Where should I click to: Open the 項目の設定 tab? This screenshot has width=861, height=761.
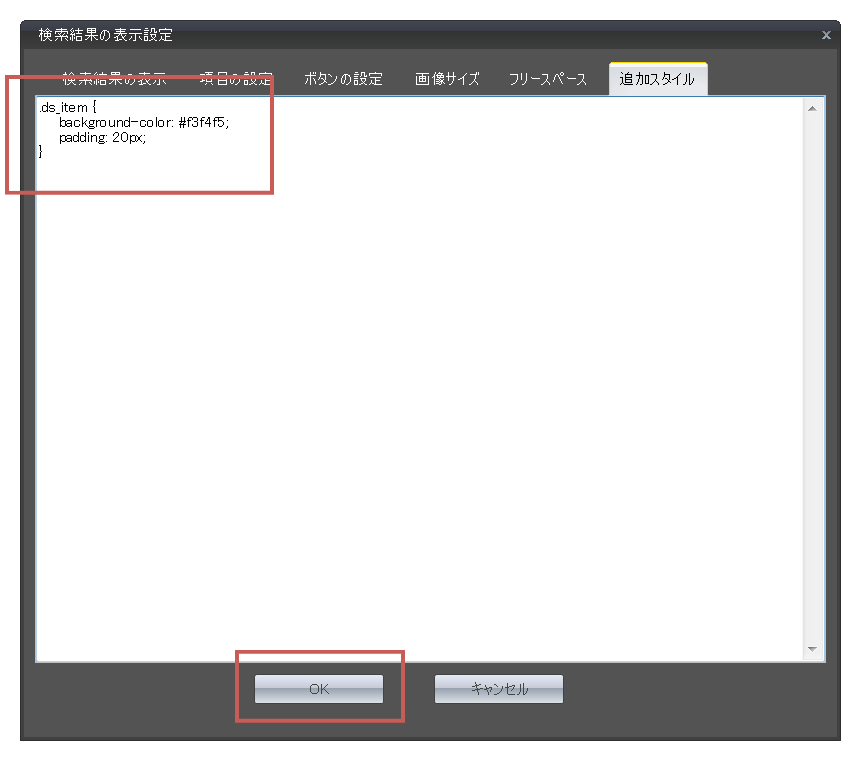[x=236, y=79]
